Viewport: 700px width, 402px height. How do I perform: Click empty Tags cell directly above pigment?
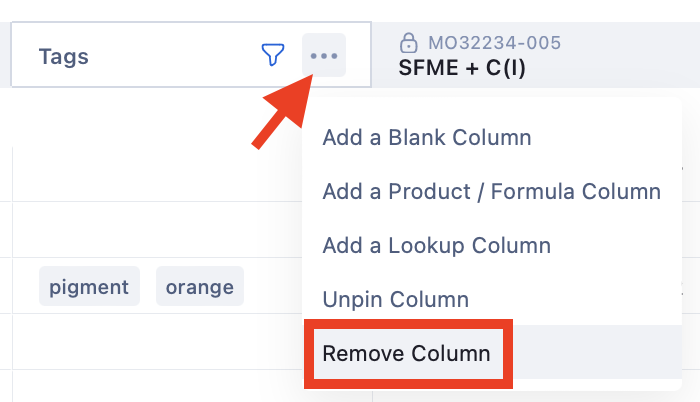click(150, 230)
